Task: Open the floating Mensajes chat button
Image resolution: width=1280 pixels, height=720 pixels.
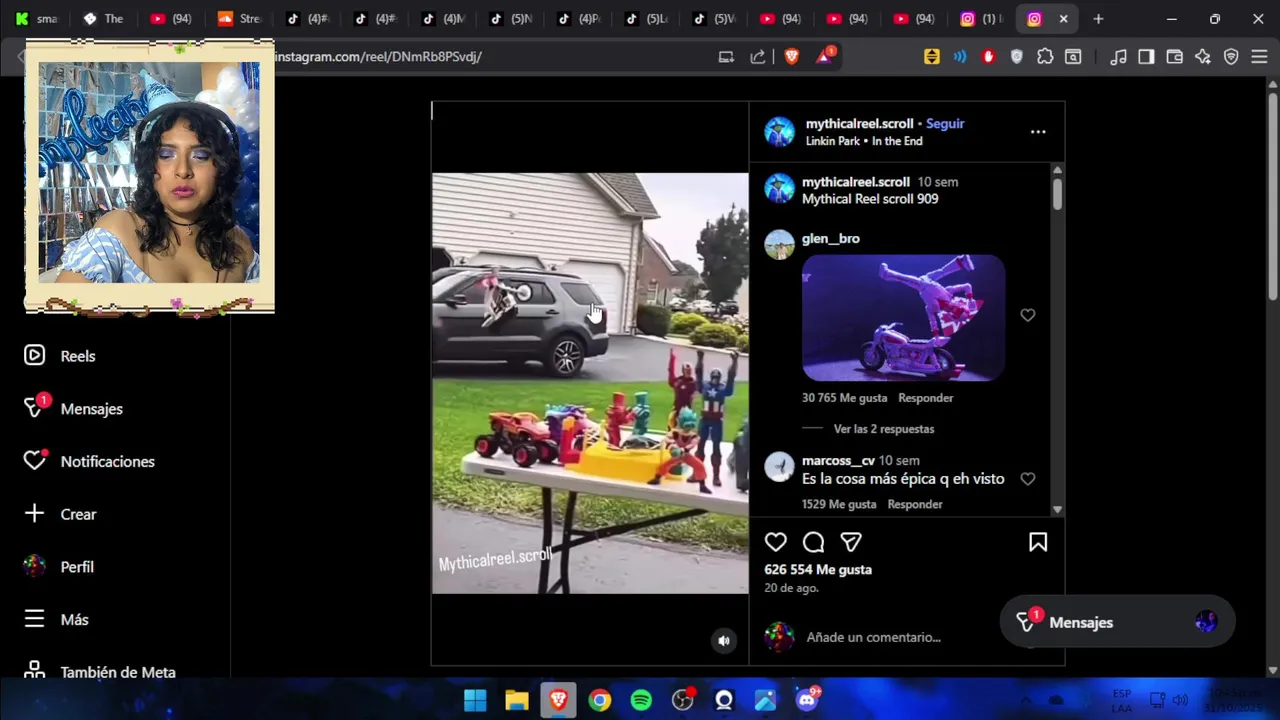Action: (x=1117, y=622)
